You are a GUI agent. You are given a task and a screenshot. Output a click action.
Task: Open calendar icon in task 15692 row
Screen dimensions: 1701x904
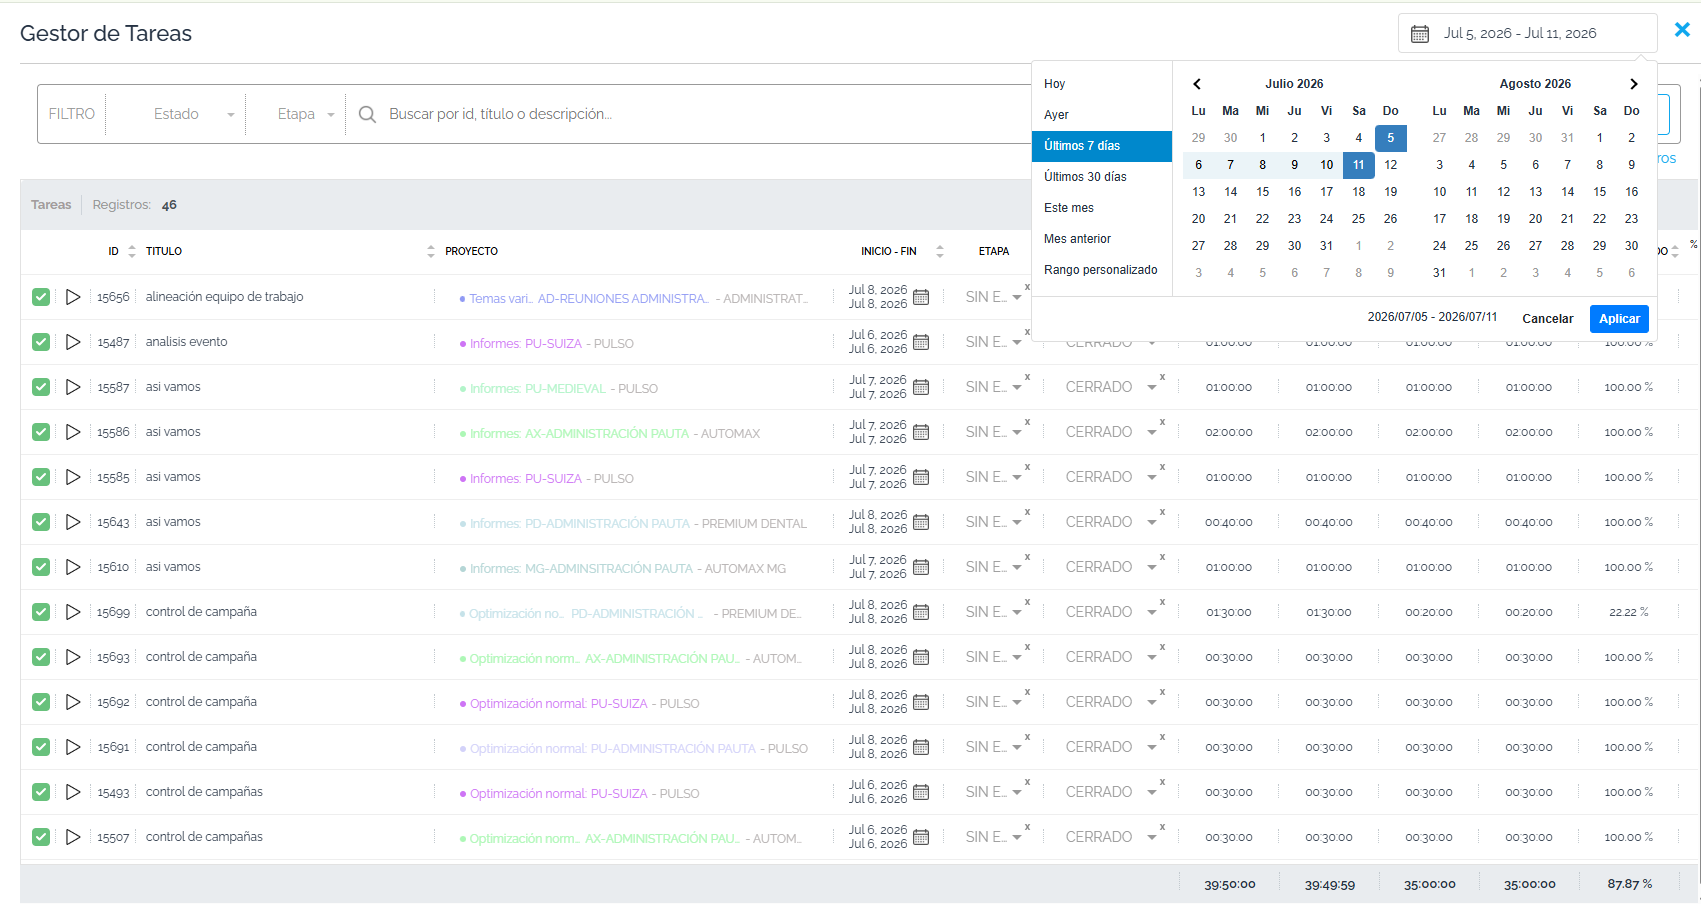coord(921,702)
